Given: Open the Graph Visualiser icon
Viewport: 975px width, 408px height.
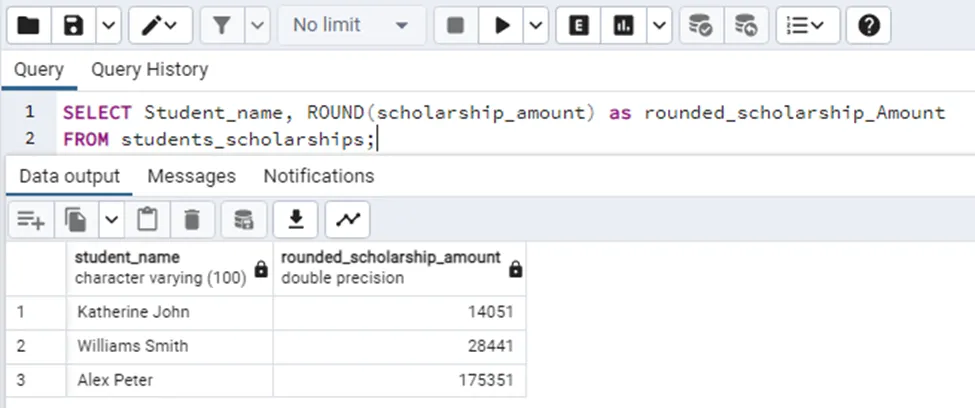Looking at the screenshot, I should (347, 219).
